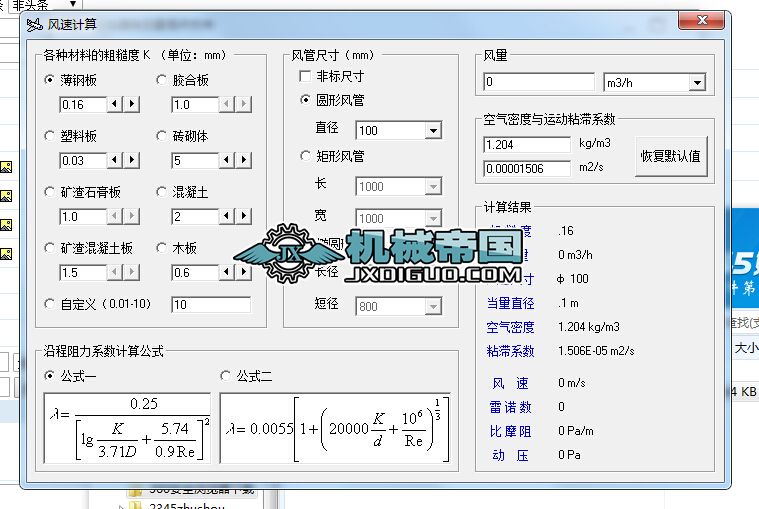The height and width of the screenshot is (509, 759).
Task: Click the 自定义 roughness input showing 10
Action: click(211, 304)
